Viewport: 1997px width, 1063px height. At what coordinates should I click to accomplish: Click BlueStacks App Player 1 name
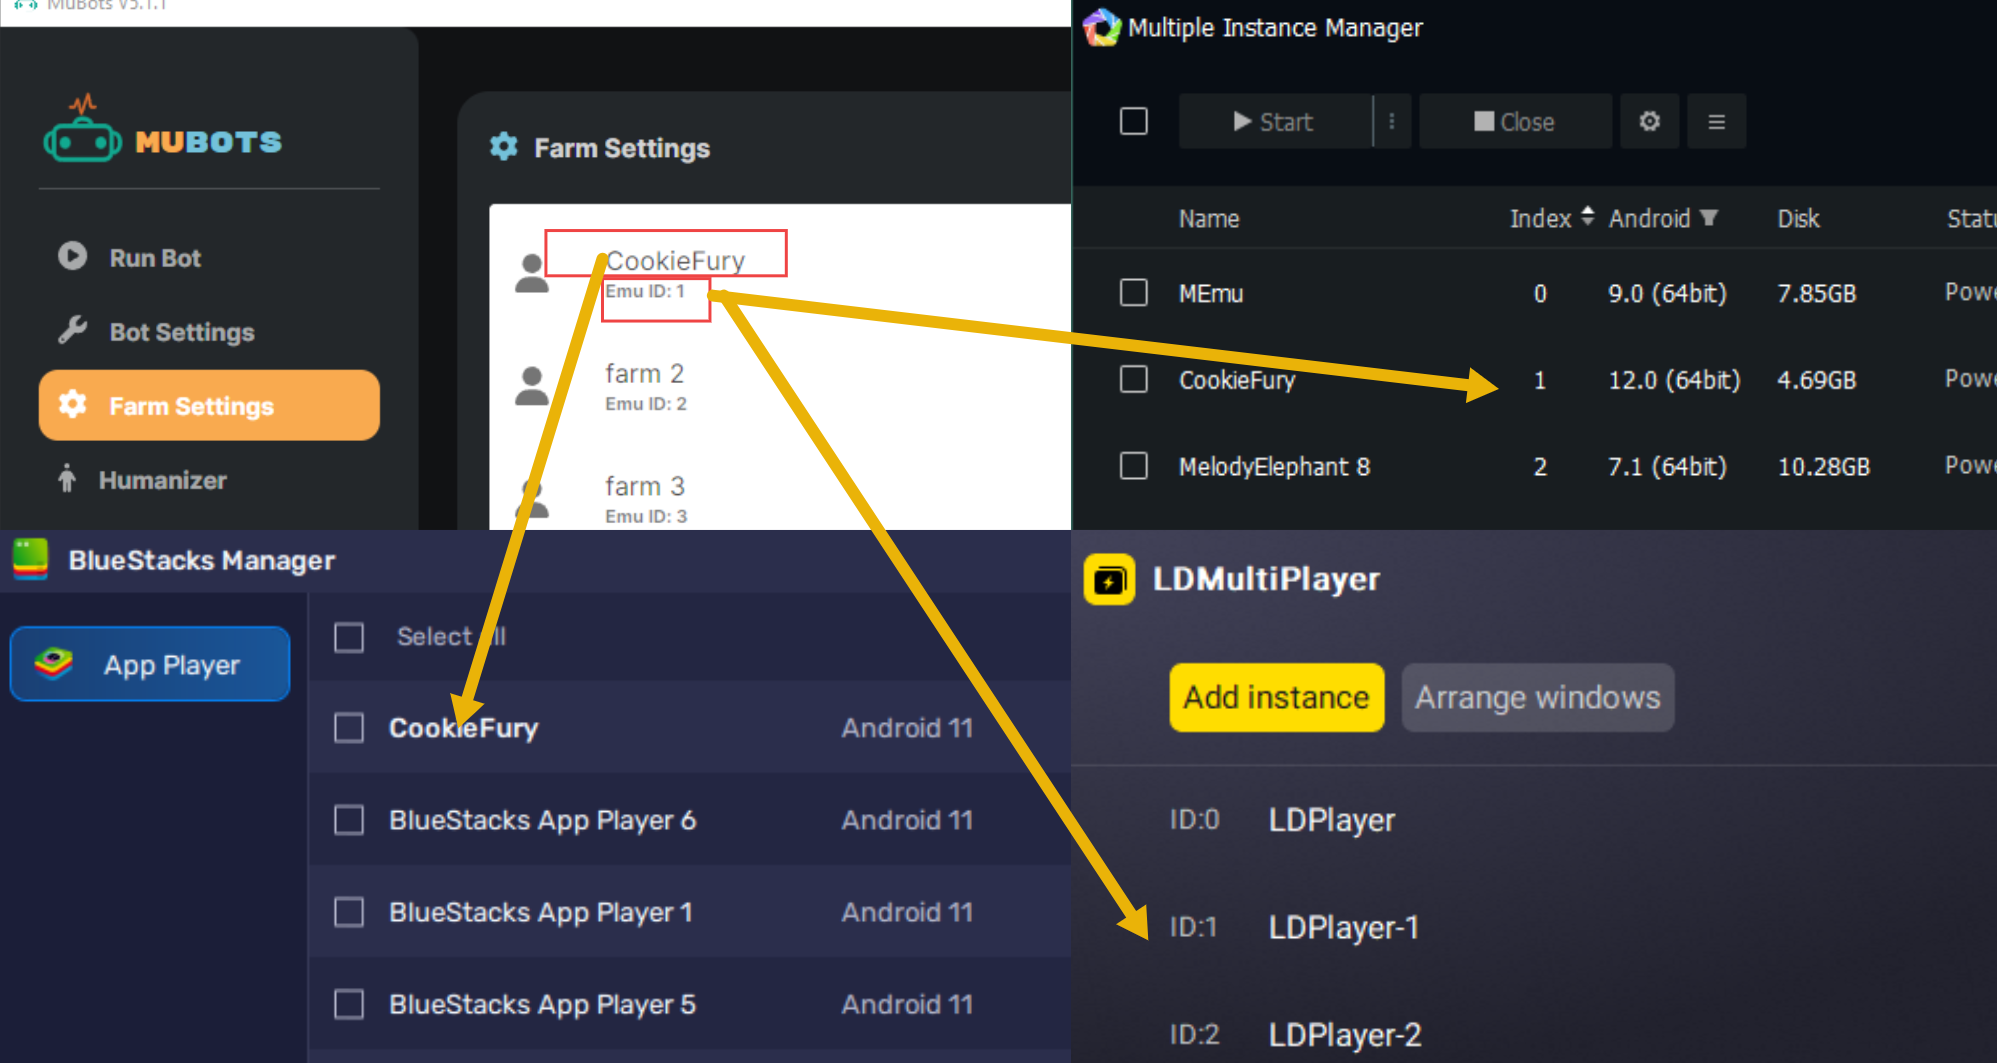coord(540,912)
